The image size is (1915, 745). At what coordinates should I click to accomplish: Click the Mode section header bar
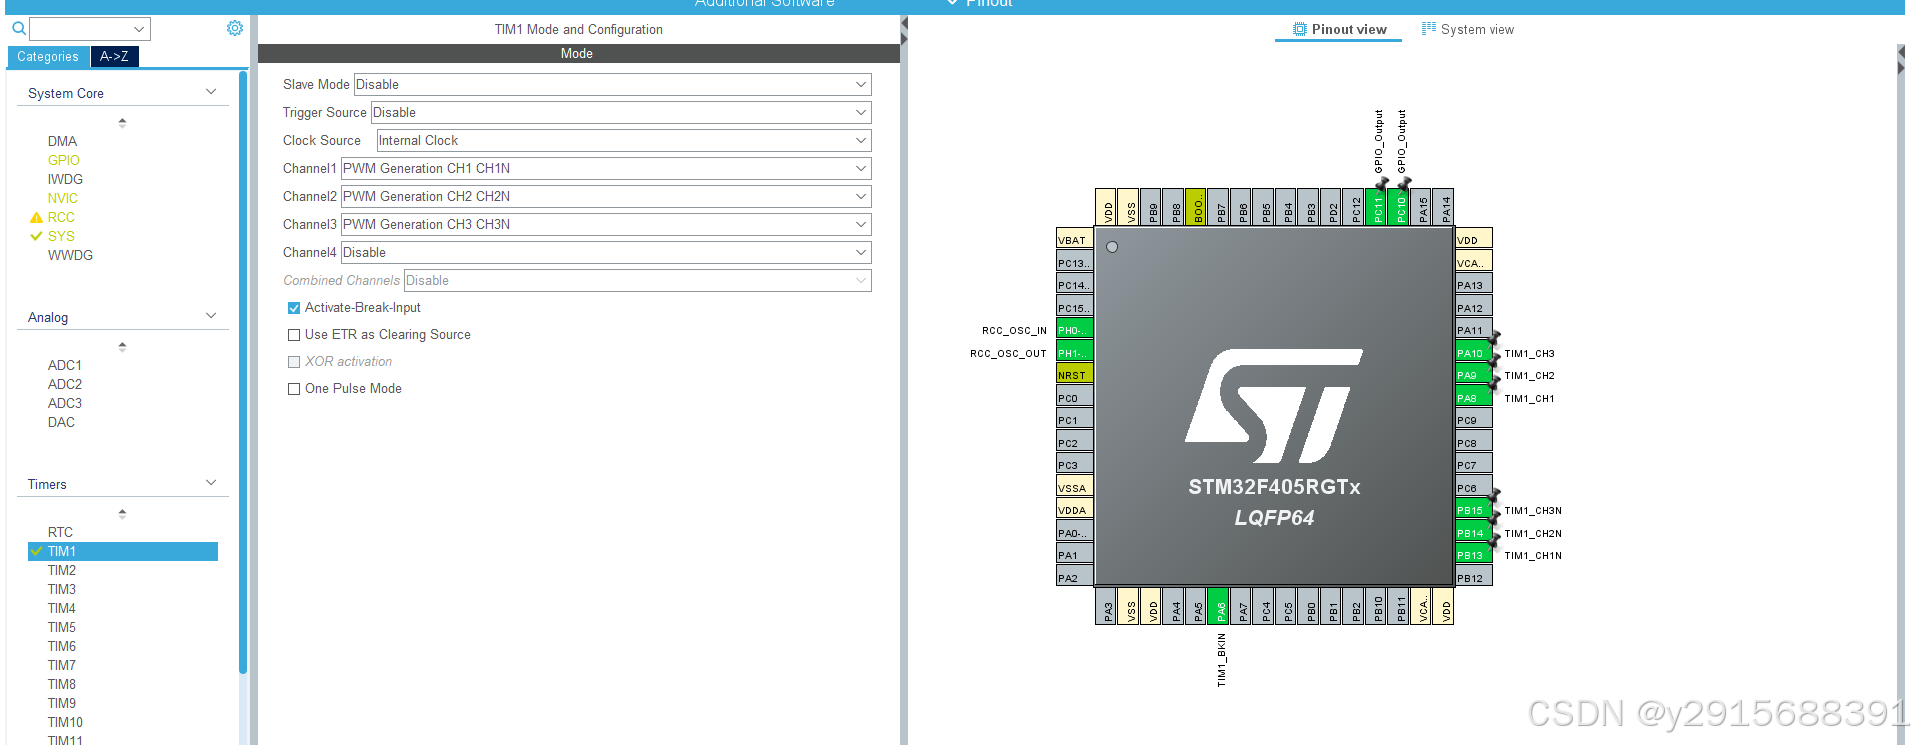pos(579,54)
